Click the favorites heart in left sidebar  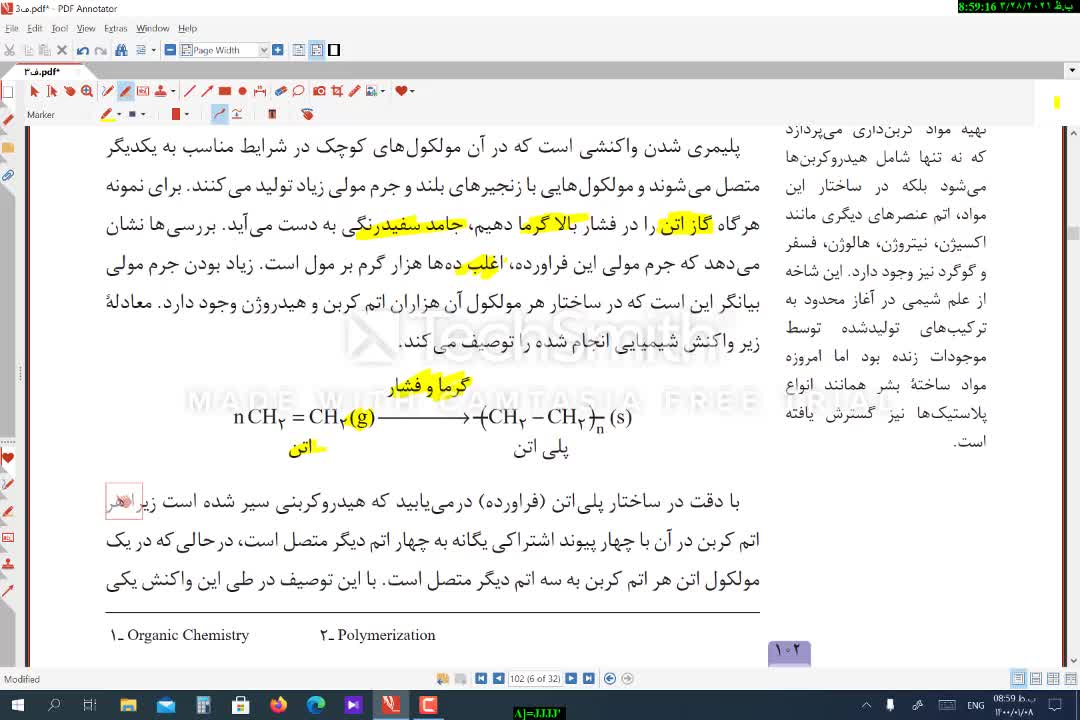[x=8, y=457]
